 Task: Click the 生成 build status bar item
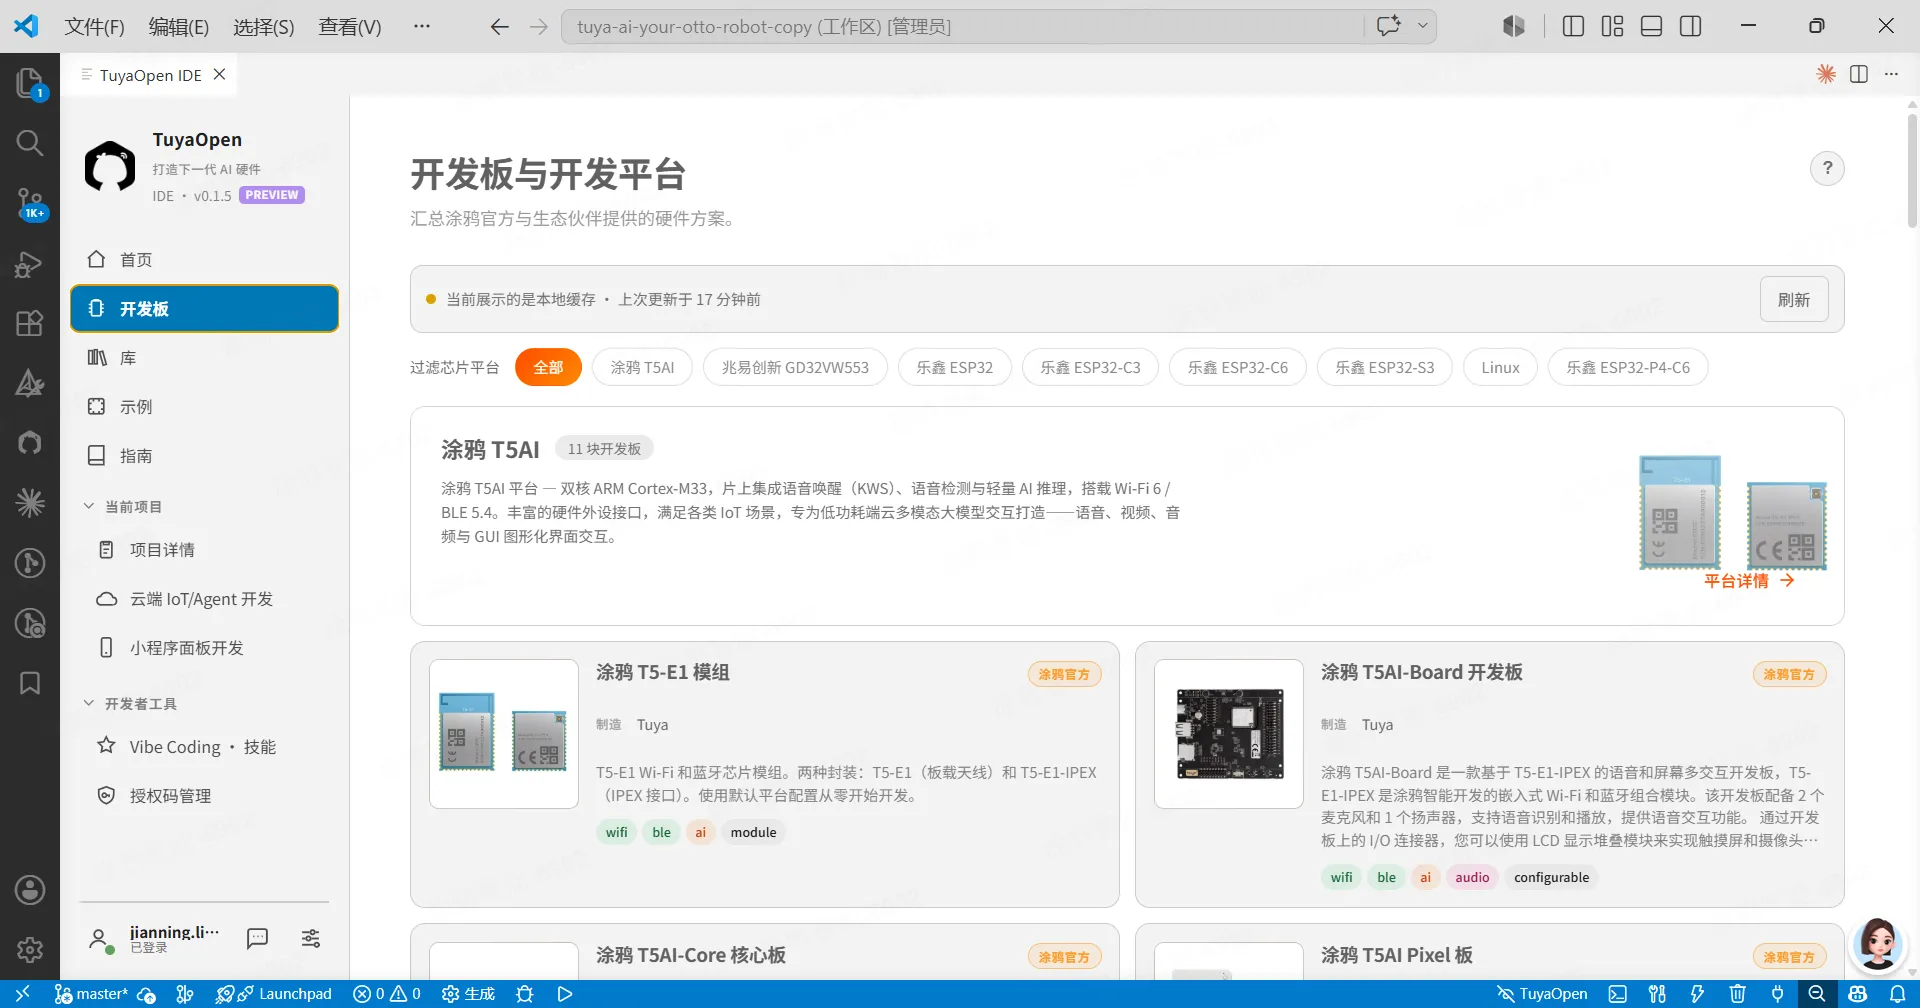click(x=469, y=994)
